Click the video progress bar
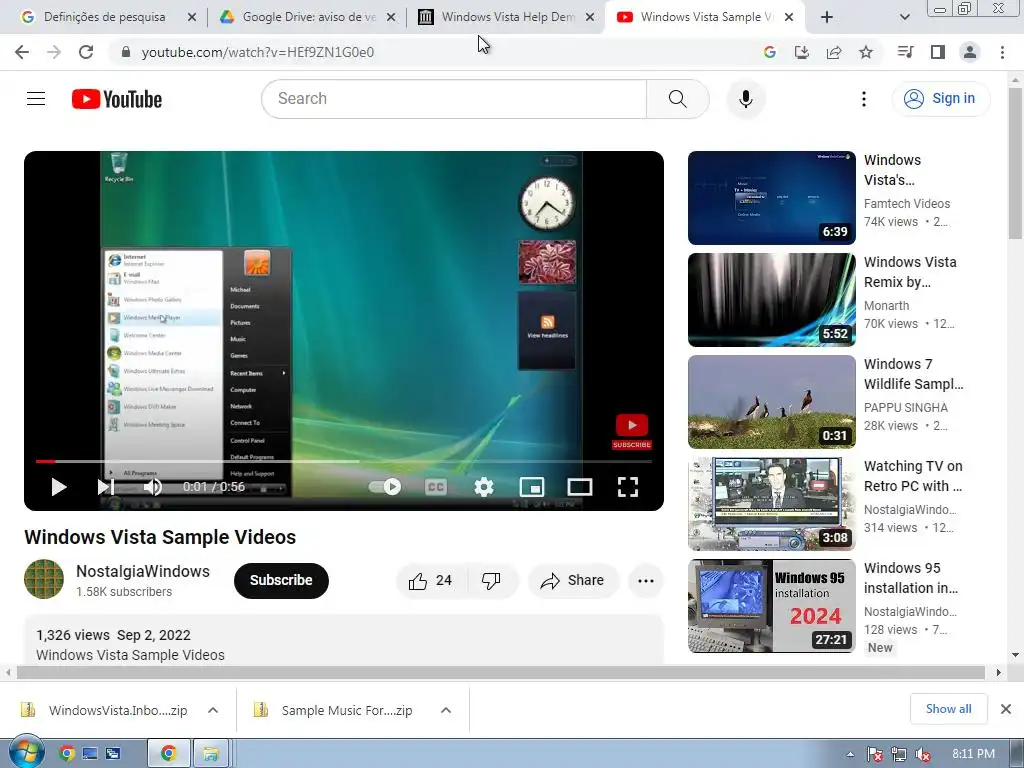Image resolution: width=1024 pixels, height=768 pixels. click(344, 461)
